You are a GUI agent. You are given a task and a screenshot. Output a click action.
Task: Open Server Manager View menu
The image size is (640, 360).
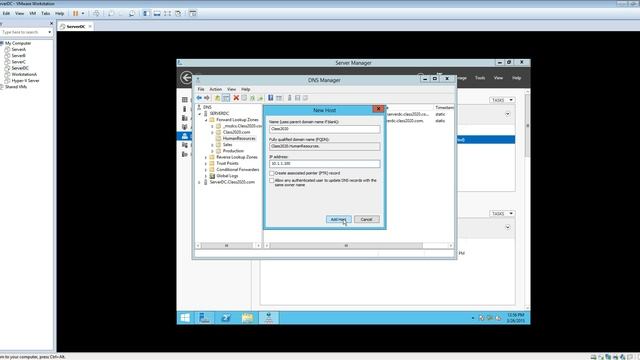click(498, 78)
